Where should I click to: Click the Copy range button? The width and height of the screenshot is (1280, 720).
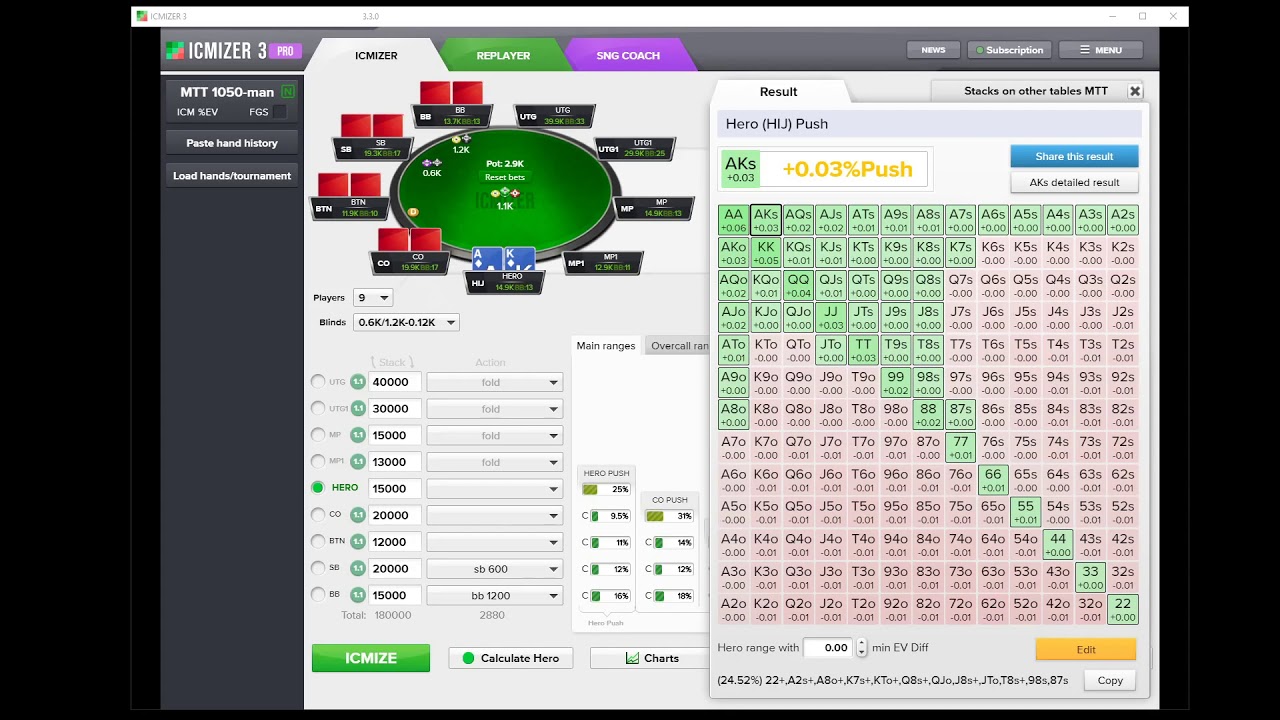1110,680
